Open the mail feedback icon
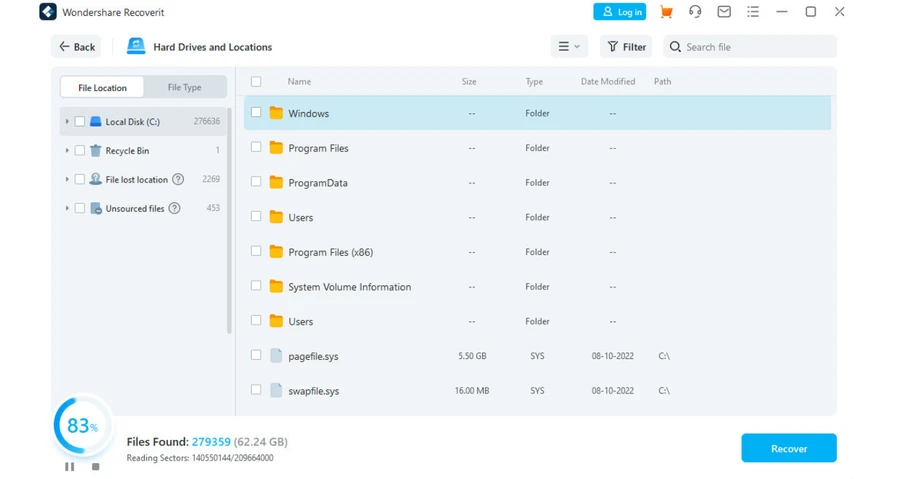 [x=724, y=11]
